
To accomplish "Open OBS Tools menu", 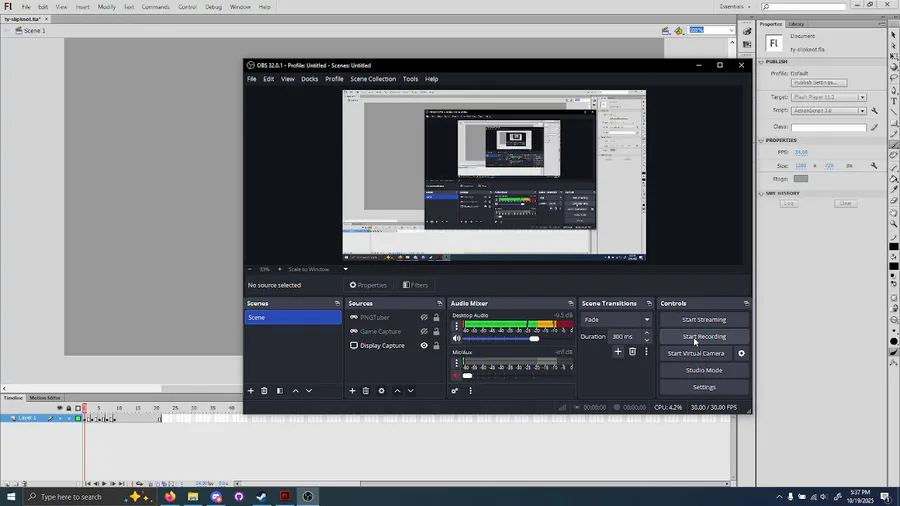I will tap(410, 79).
